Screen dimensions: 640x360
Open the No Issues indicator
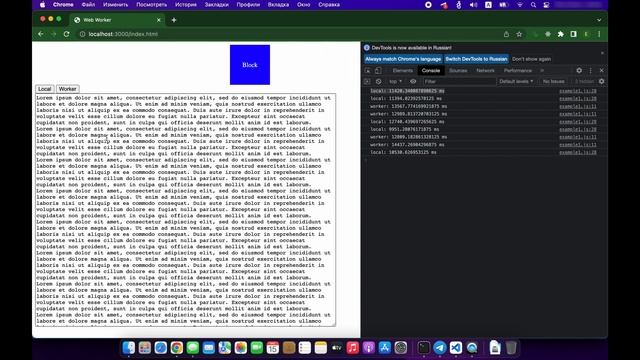point(553,82)
